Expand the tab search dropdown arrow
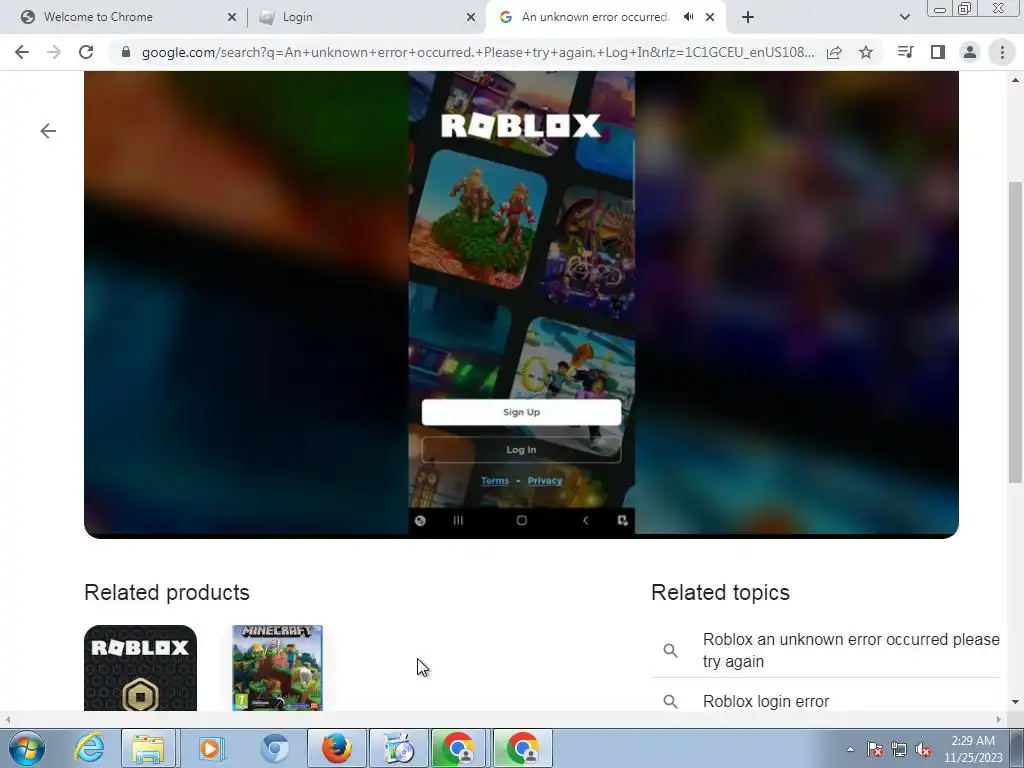The image size is (1024, 768). [904, 17]
